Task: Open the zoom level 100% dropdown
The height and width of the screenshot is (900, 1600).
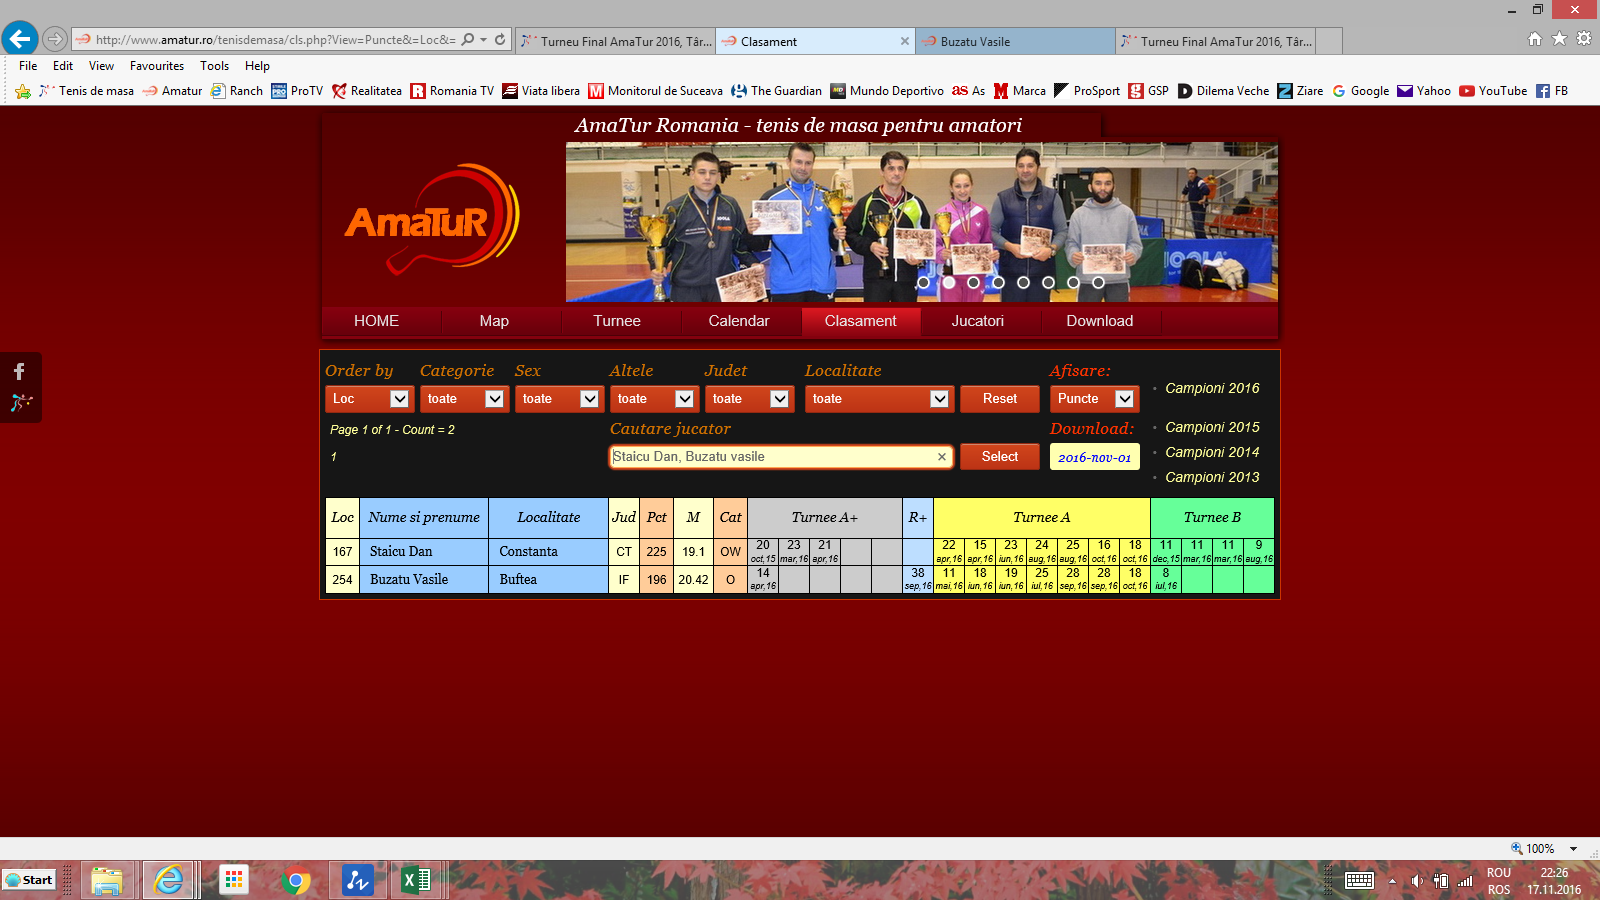Action: (1573, 849)
